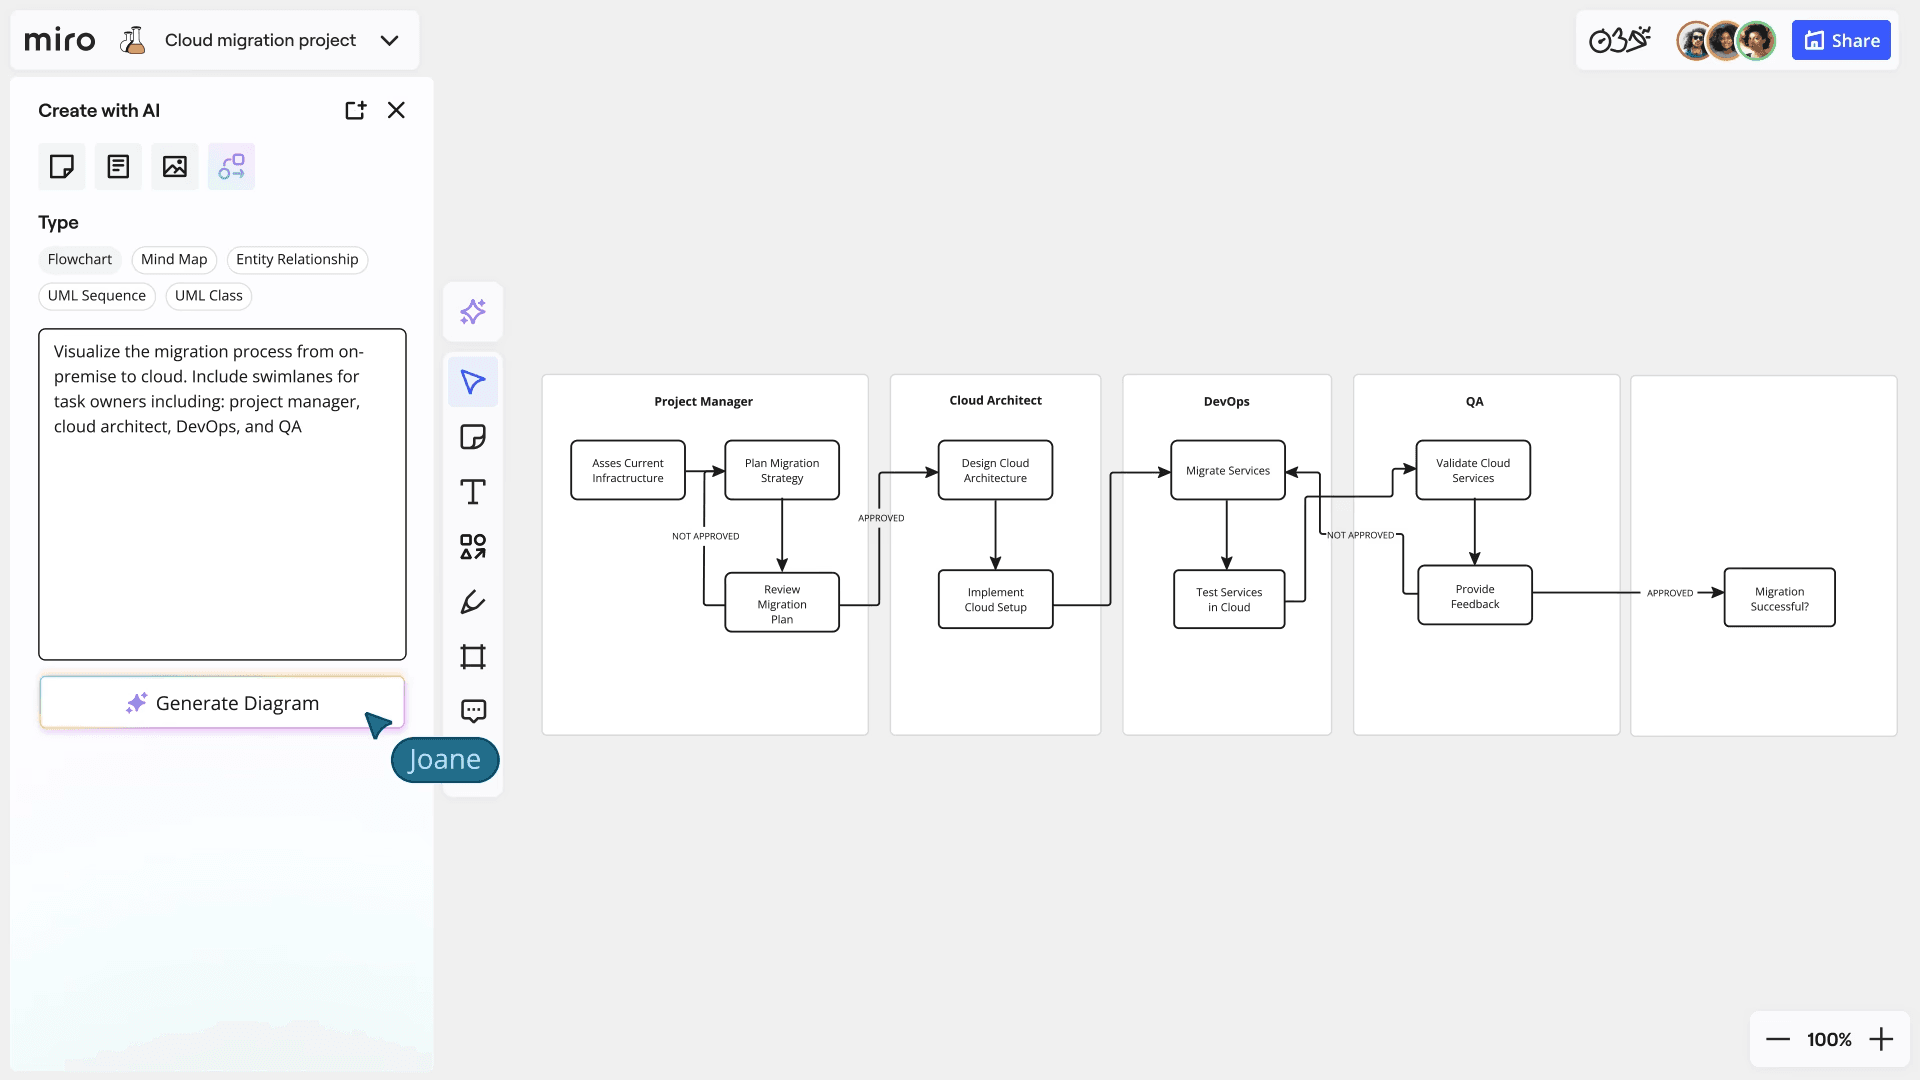Viewport: 1920px width, 1080px height.
Task: Select the diagram AI option icon
Action: (231, 166)
